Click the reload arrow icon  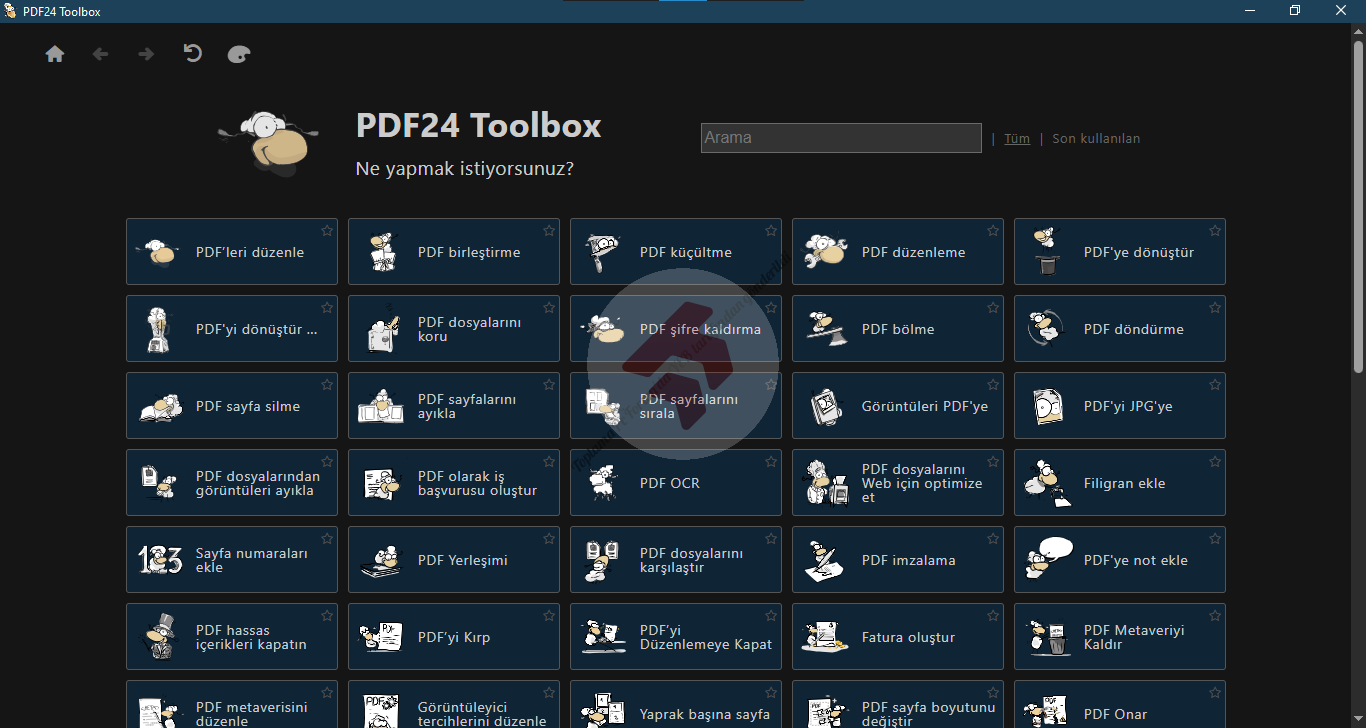pyautogui.click(x=193, y=53)
